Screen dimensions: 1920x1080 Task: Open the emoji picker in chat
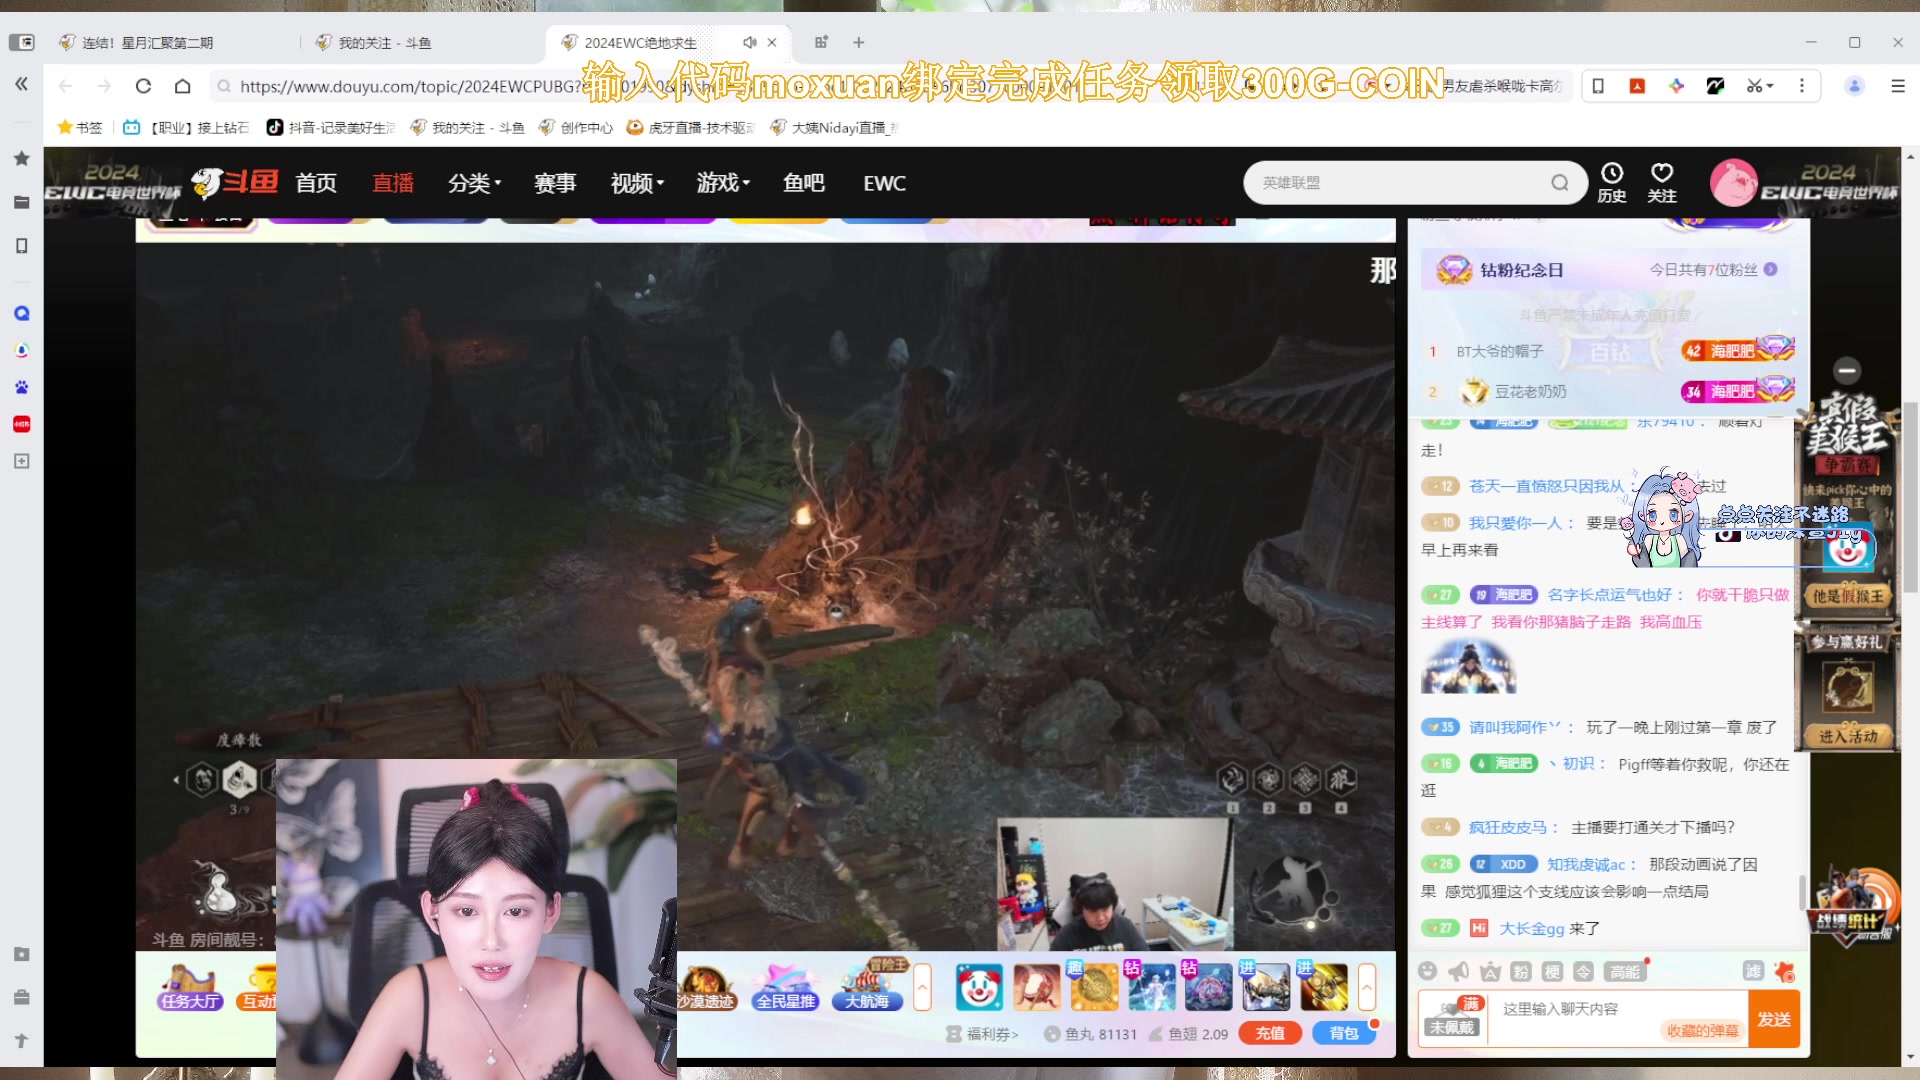point(1428,971)
